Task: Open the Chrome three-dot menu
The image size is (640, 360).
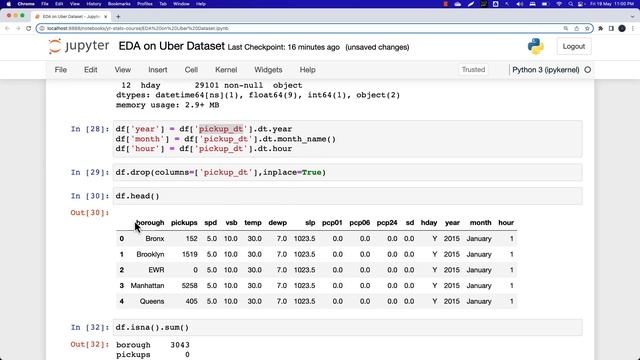Action: [633, 28]
